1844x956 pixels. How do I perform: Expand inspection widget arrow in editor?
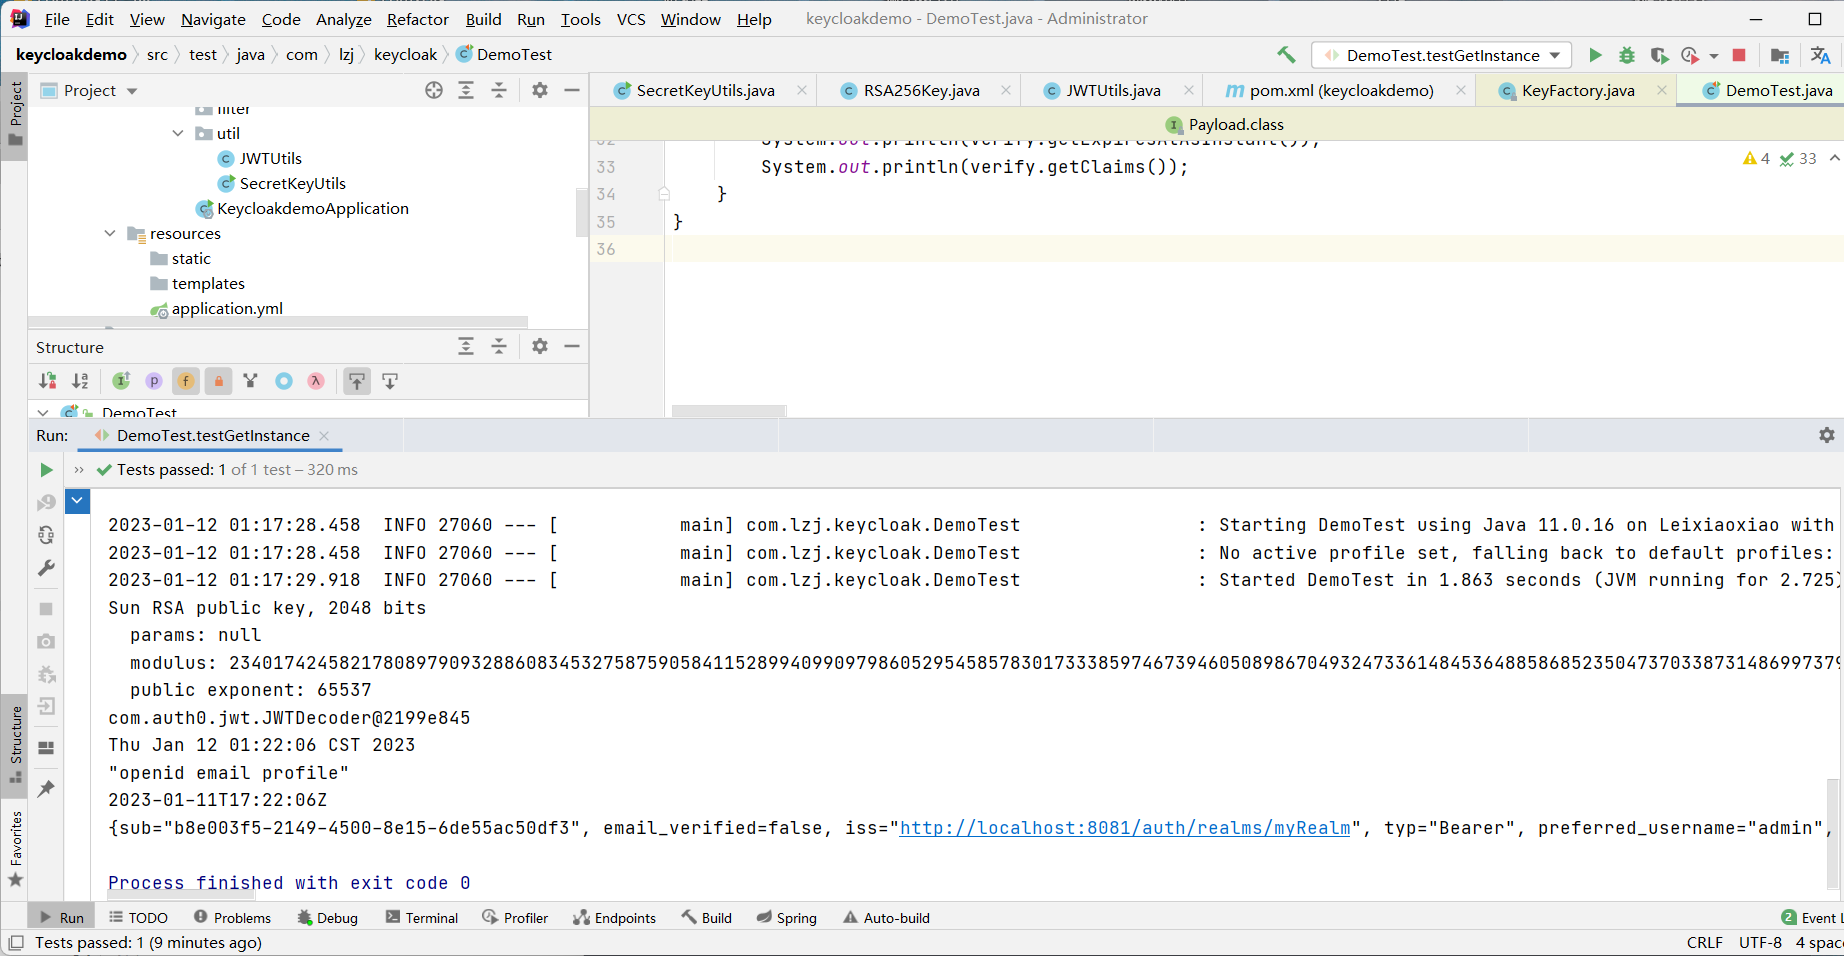1834,158
